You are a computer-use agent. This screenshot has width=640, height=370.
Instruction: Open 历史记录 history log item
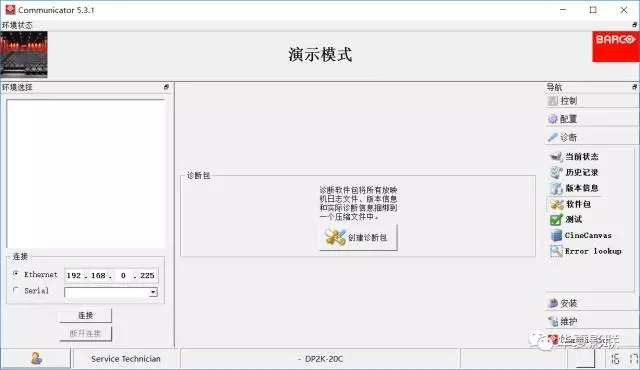[574, 173]
